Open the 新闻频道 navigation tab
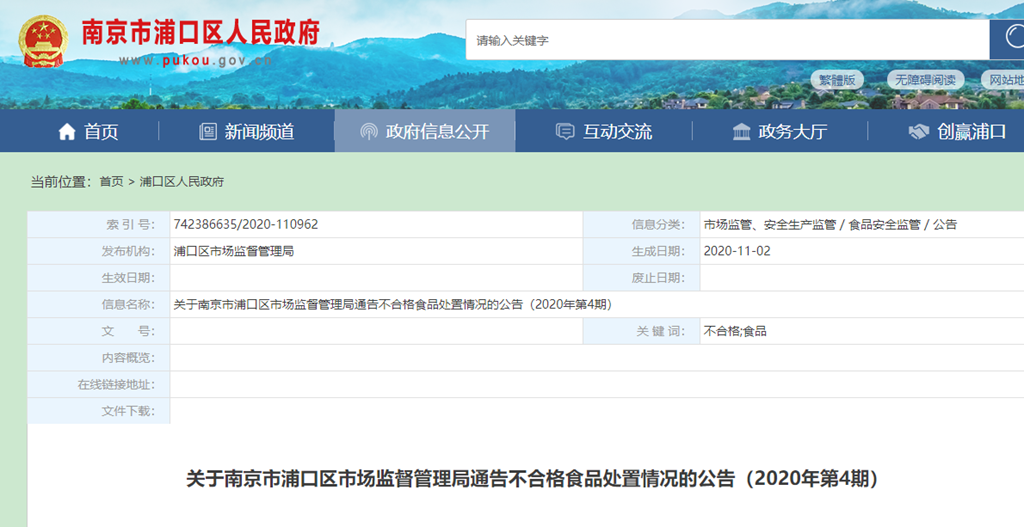The height and width of the screenshot is (527, 1024). [246, 131]
